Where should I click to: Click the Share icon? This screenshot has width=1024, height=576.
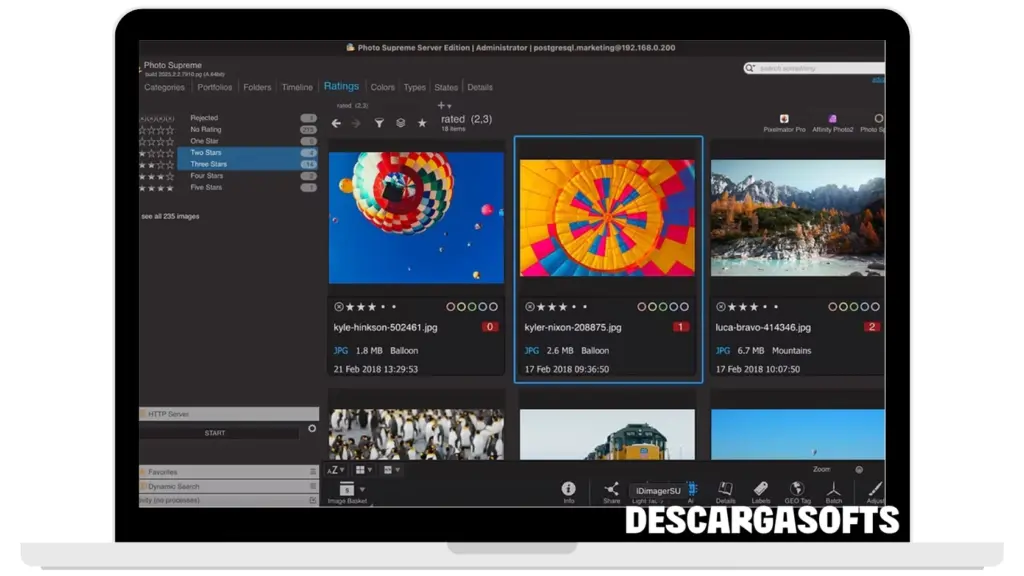pyautogui.click(x=611, y=489)
